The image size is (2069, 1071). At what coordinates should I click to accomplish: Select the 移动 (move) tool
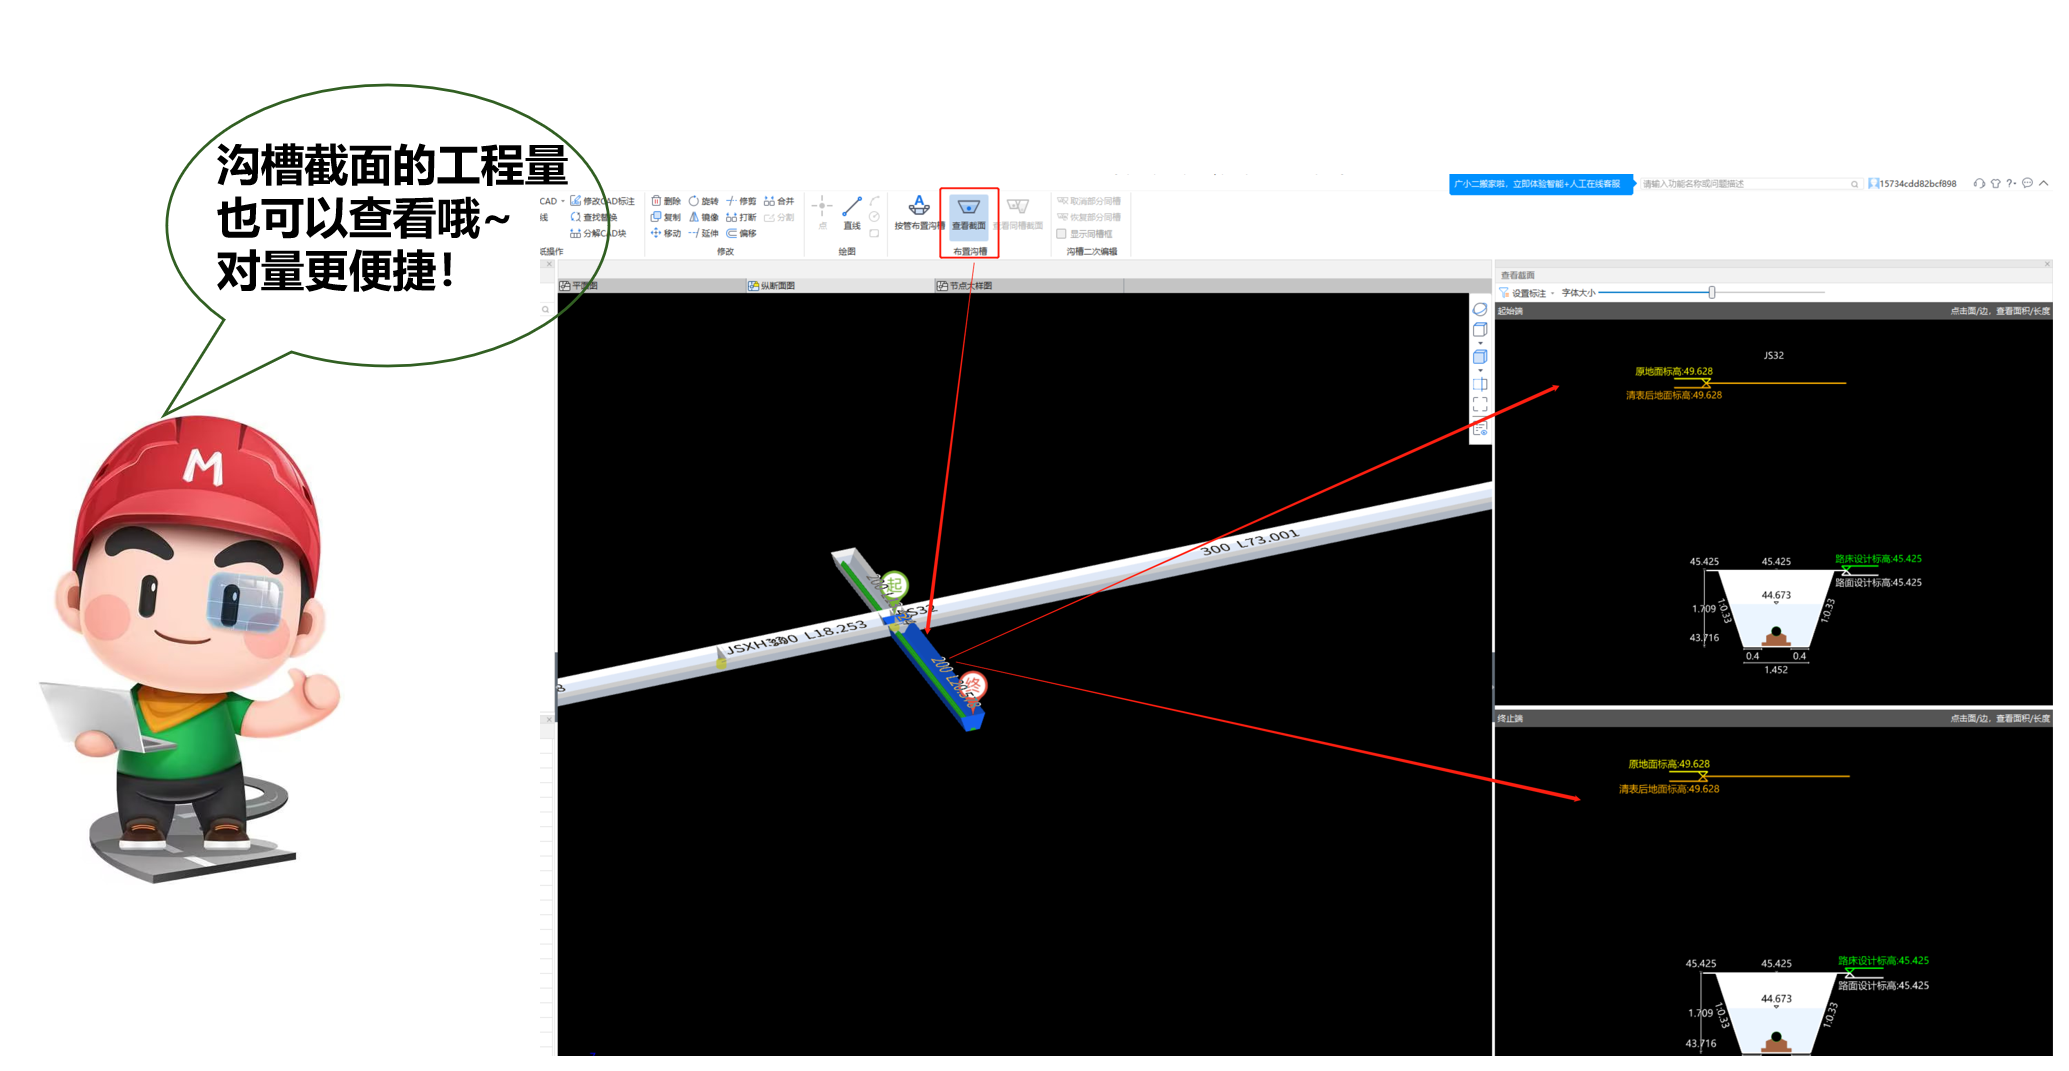coord(666,233)
